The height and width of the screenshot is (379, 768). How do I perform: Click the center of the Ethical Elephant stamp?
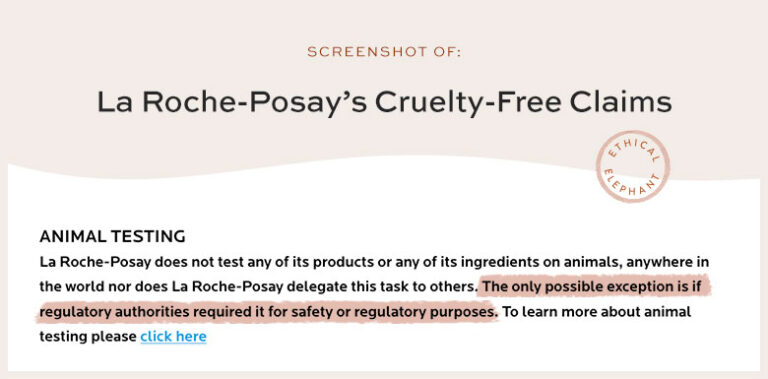[x=632, y=166]
